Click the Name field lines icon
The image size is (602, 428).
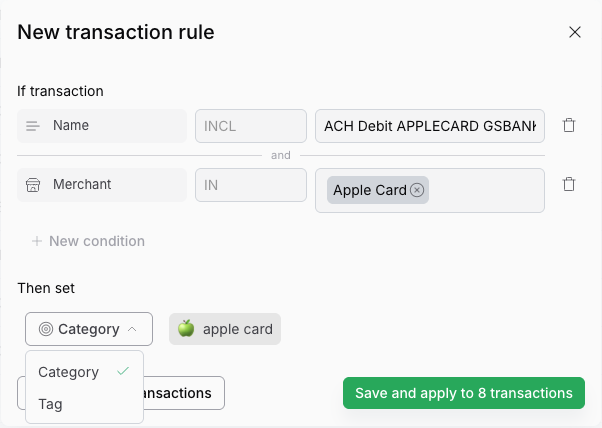click(x=33, y=126)
